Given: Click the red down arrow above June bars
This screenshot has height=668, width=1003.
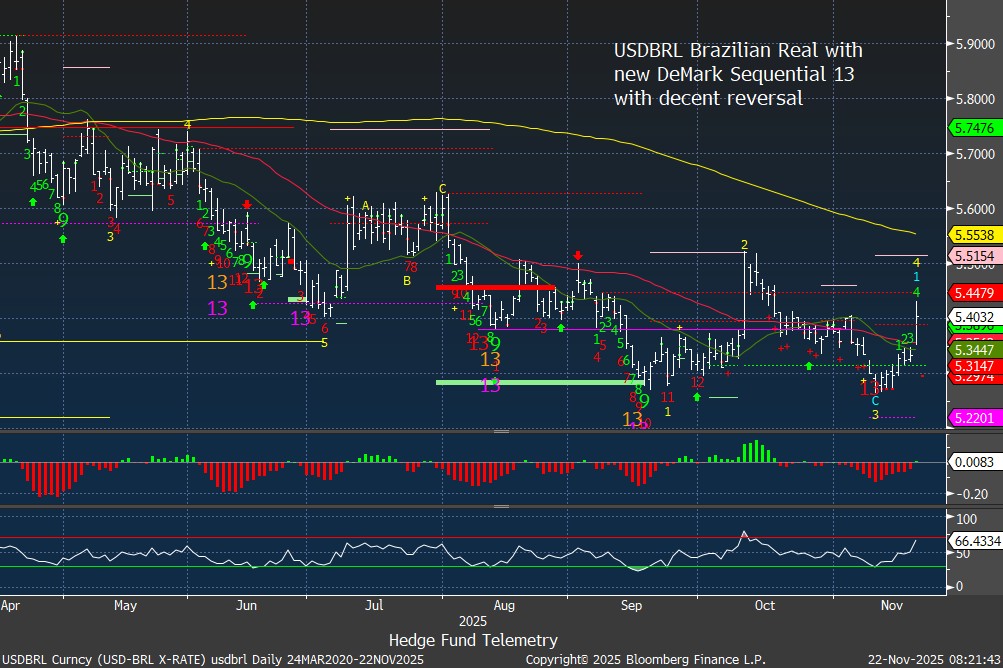Looking at the screenshot, I should [247, 205].
